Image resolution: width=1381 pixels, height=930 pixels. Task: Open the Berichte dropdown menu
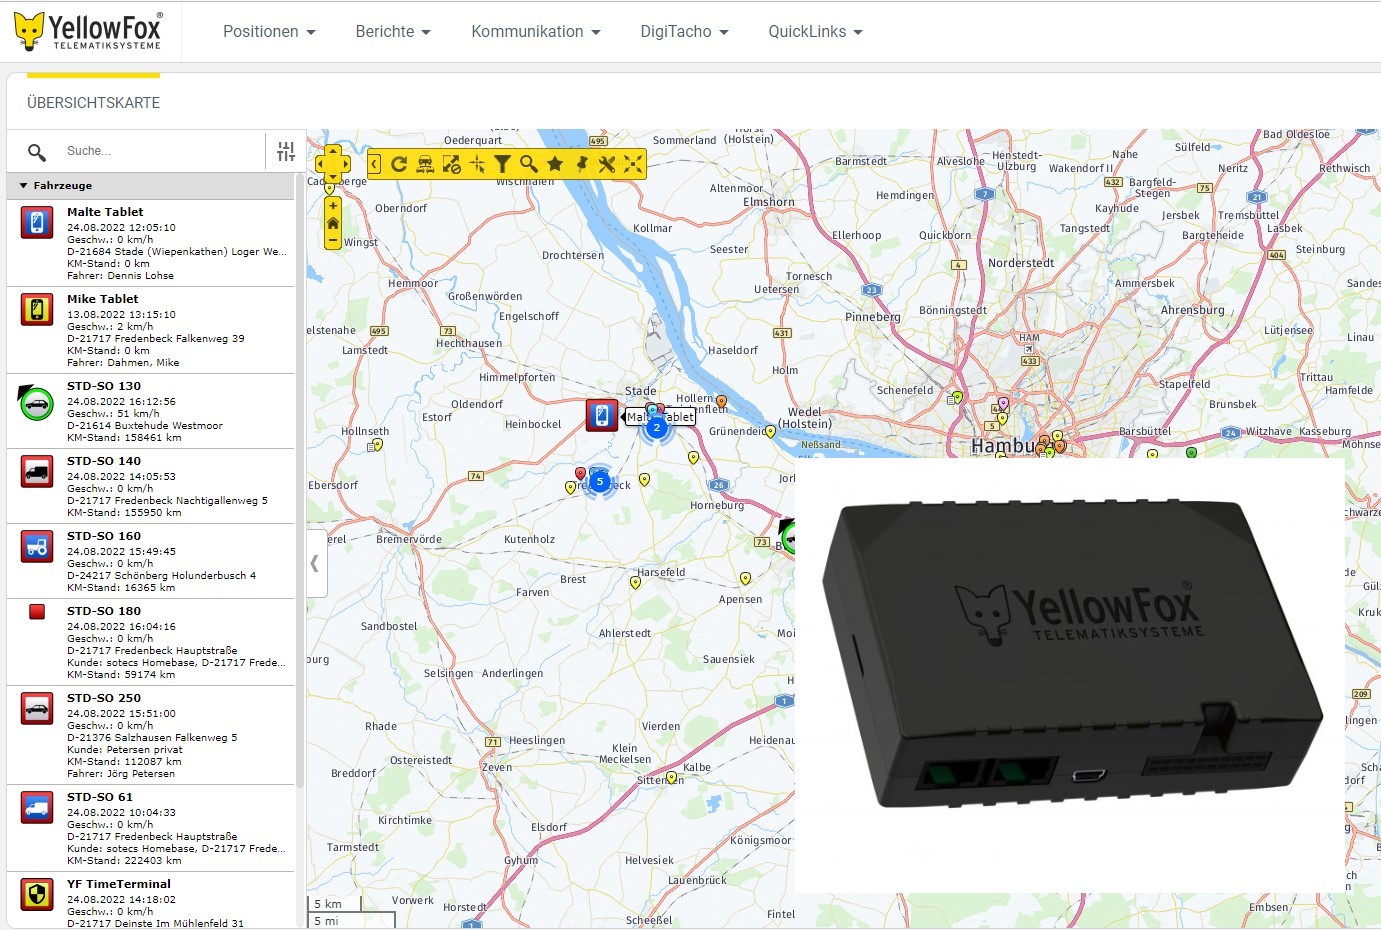pos(393,32)
